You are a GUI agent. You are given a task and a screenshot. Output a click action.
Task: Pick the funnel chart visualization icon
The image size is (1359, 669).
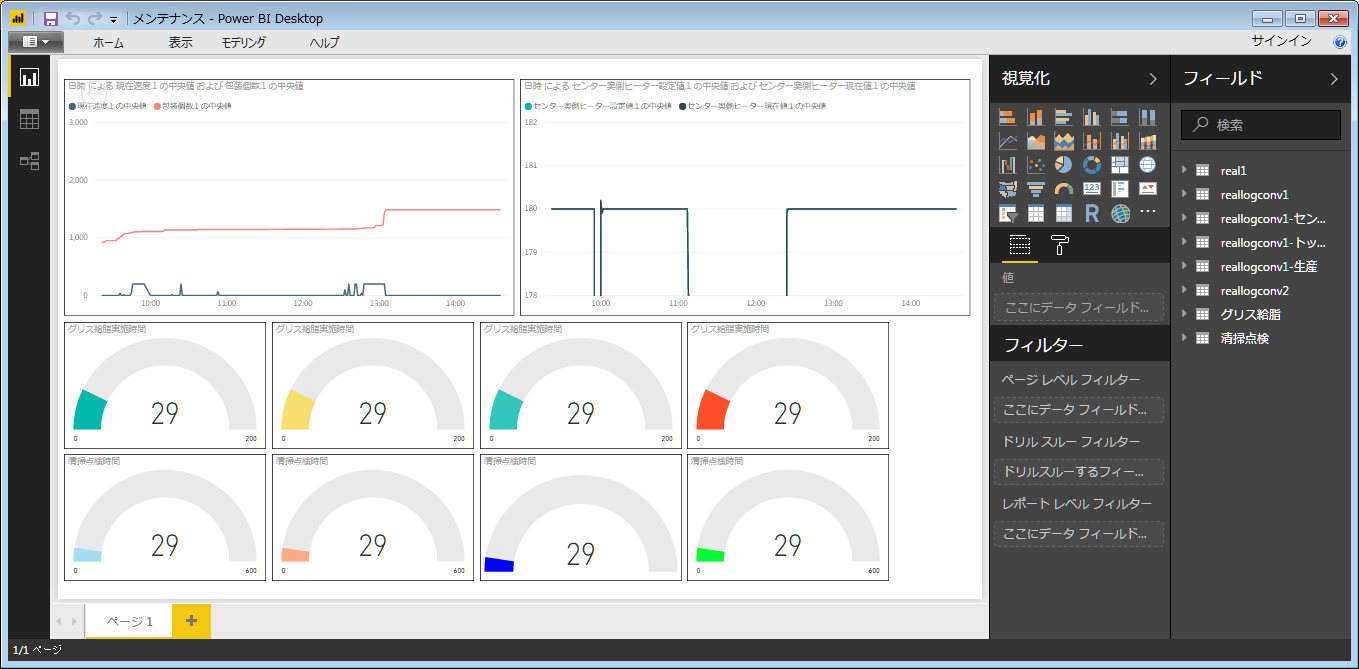tap(1036, 189)
